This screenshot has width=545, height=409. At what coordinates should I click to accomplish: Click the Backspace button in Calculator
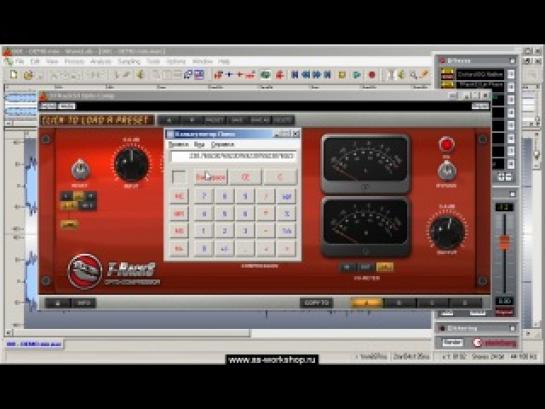coord(211,177)
